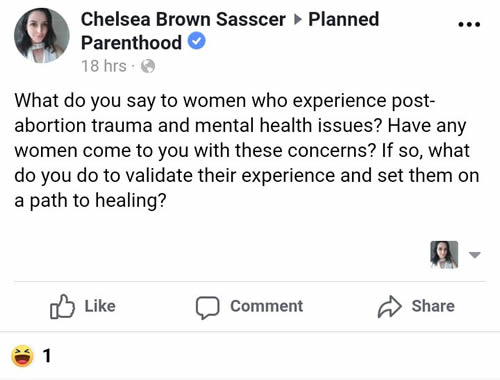Click the word Parenthood beside verified badge

pyautogui.click(x=131, y=43)
